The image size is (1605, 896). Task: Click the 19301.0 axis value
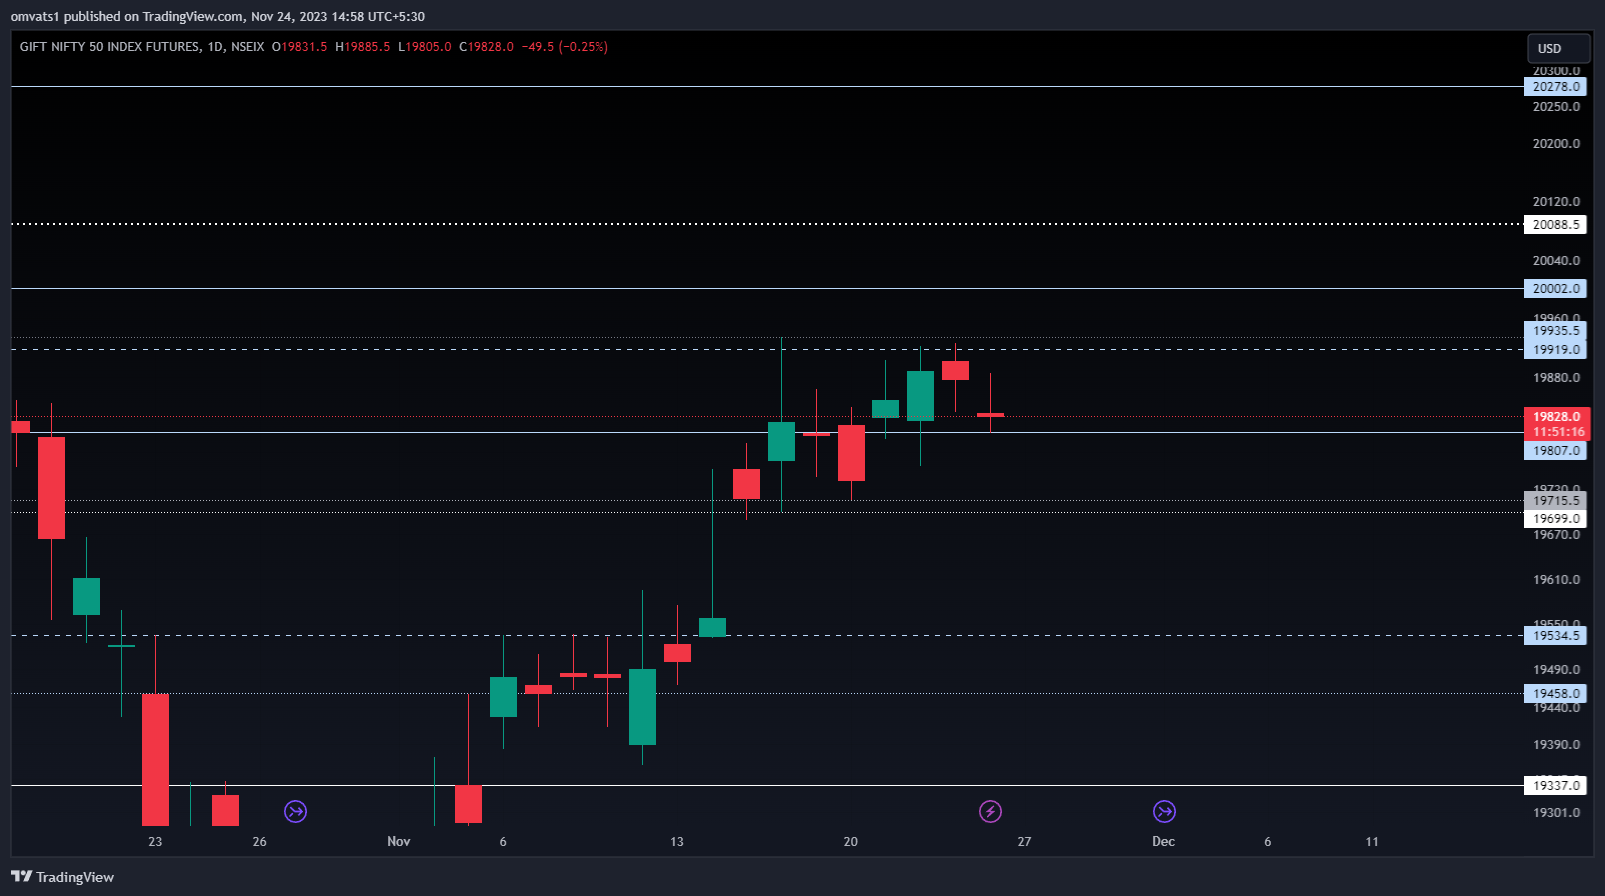(x=1556, y=813)
